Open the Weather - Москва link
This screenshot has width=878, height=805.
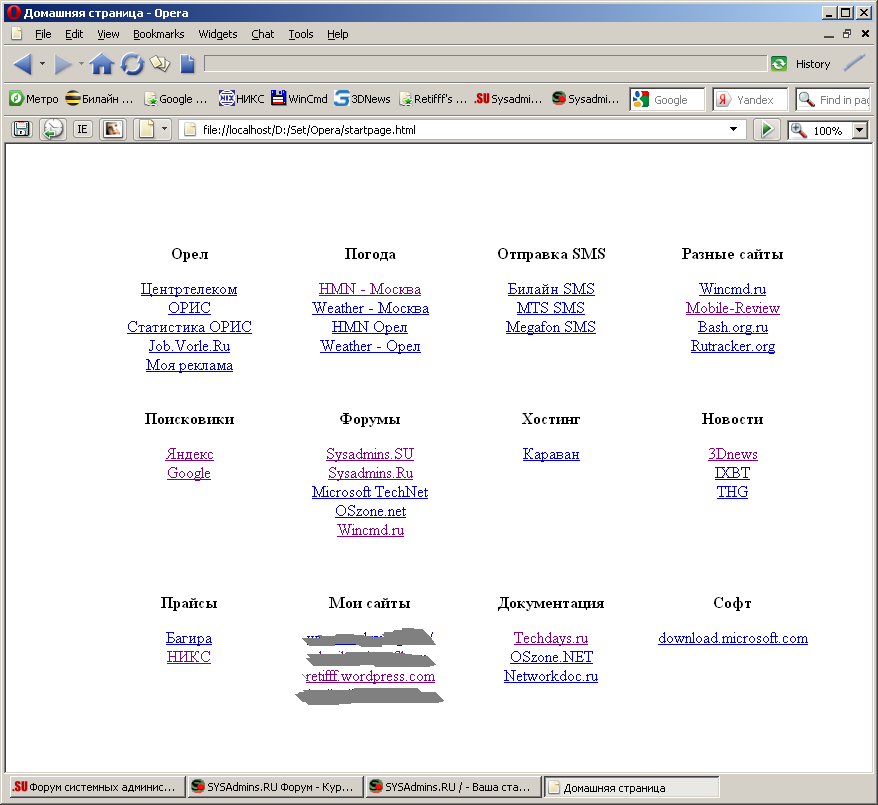point(370,308)
